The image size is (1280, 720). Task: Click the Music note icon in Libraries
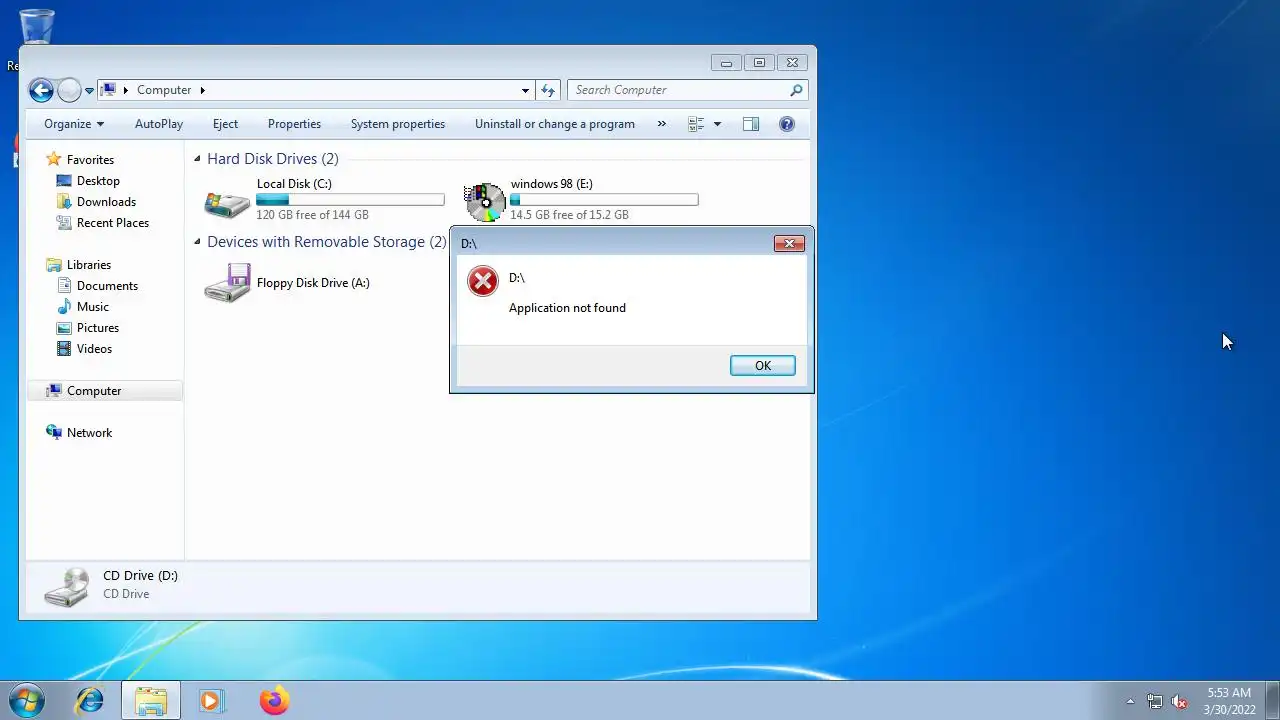pyautogui.click(x=64, y=307)
